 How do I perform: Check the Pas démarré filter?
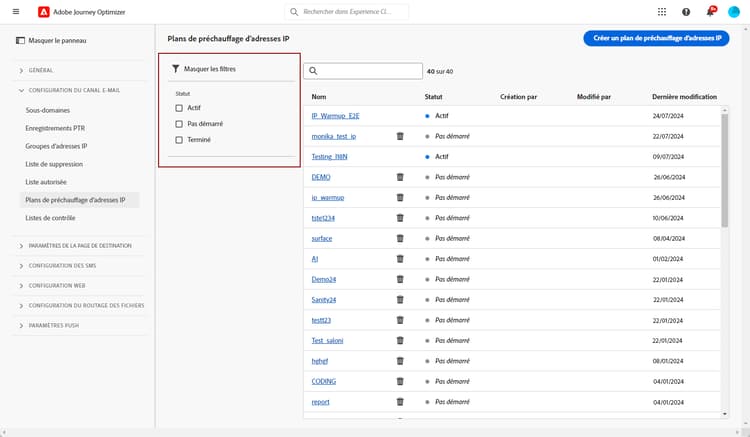click(x=179, y=123)
